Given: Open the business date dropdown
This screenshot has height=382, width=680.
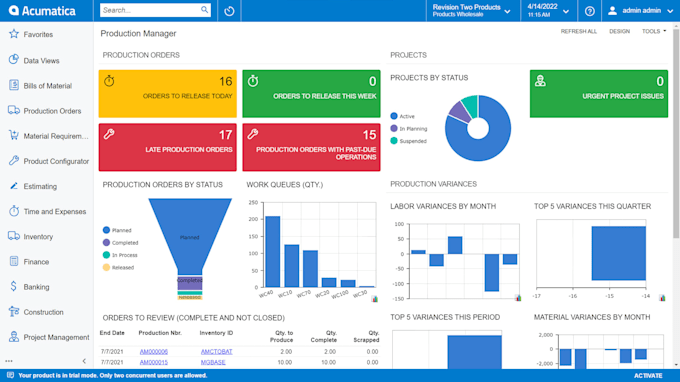Looking at the screenshot, I should coord(548,11).
